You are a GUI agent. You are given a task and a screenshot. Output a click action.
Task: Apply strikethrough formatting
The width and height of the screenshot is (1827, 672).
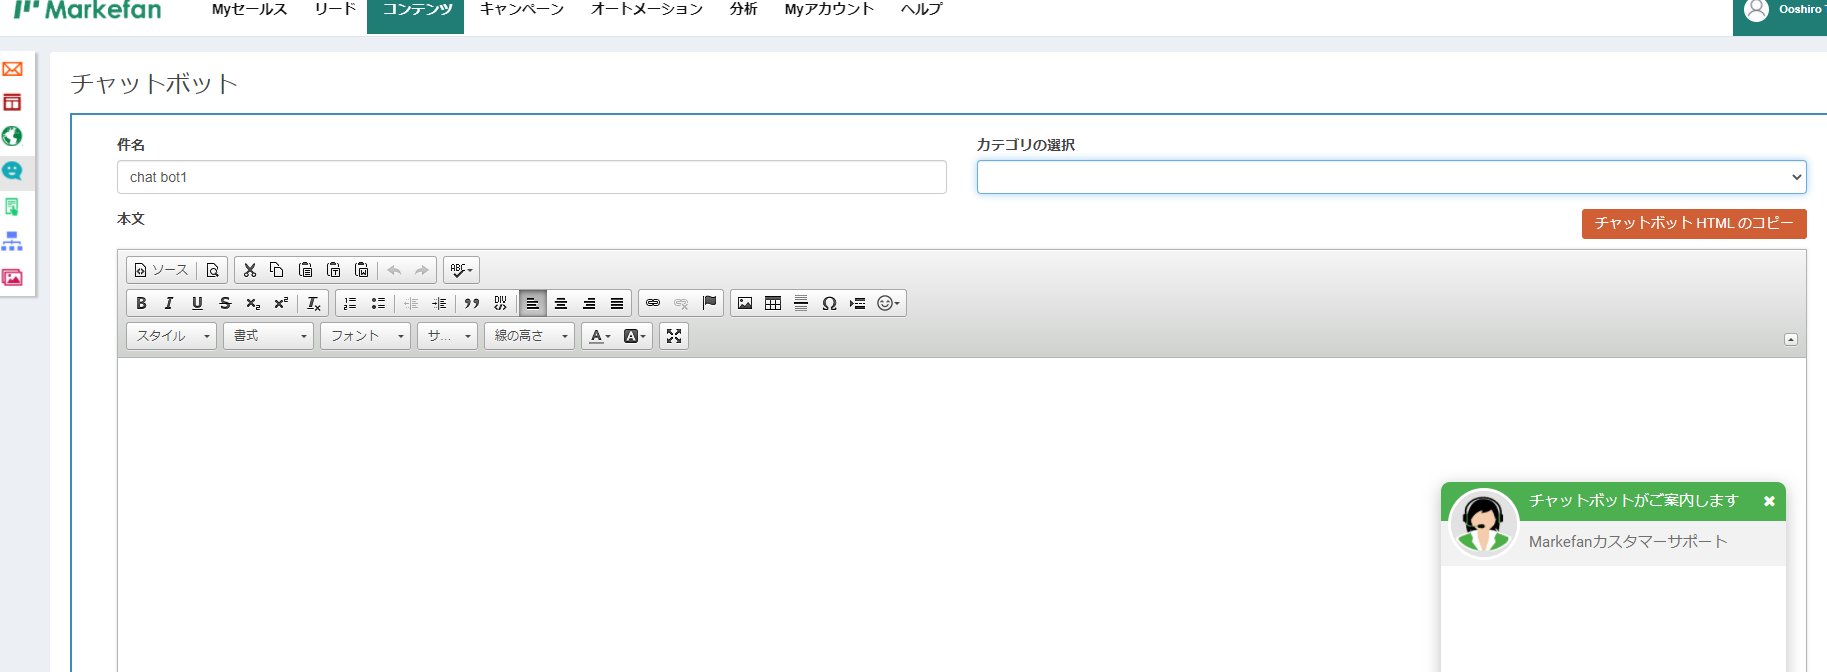click(x=225, y=303)
